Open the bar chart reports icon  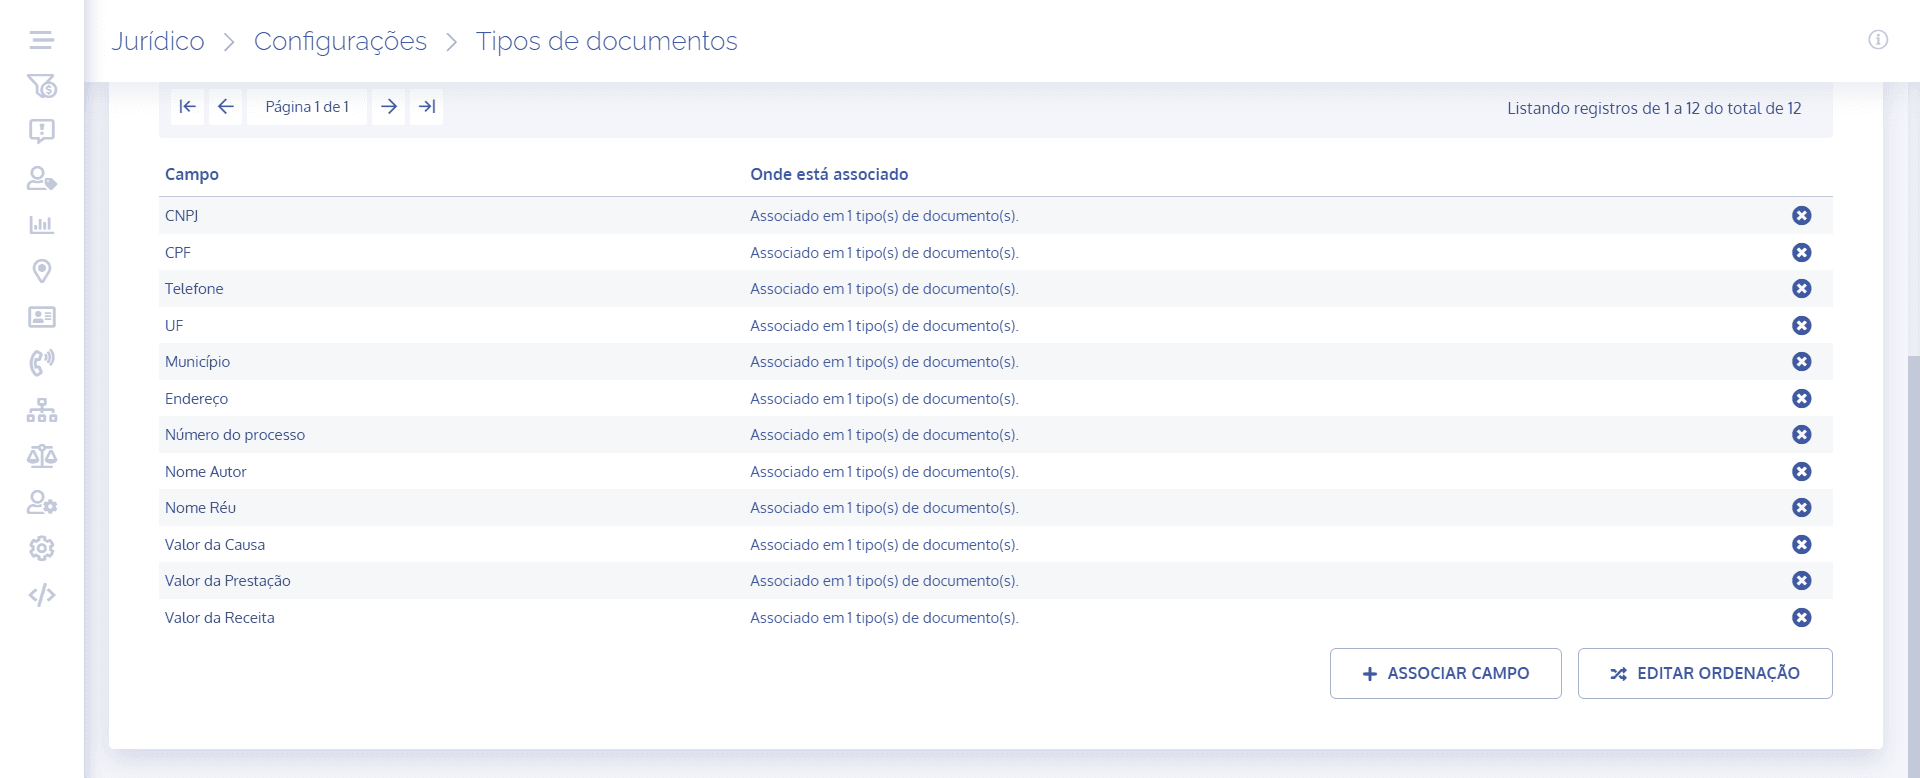click(42, 224)
